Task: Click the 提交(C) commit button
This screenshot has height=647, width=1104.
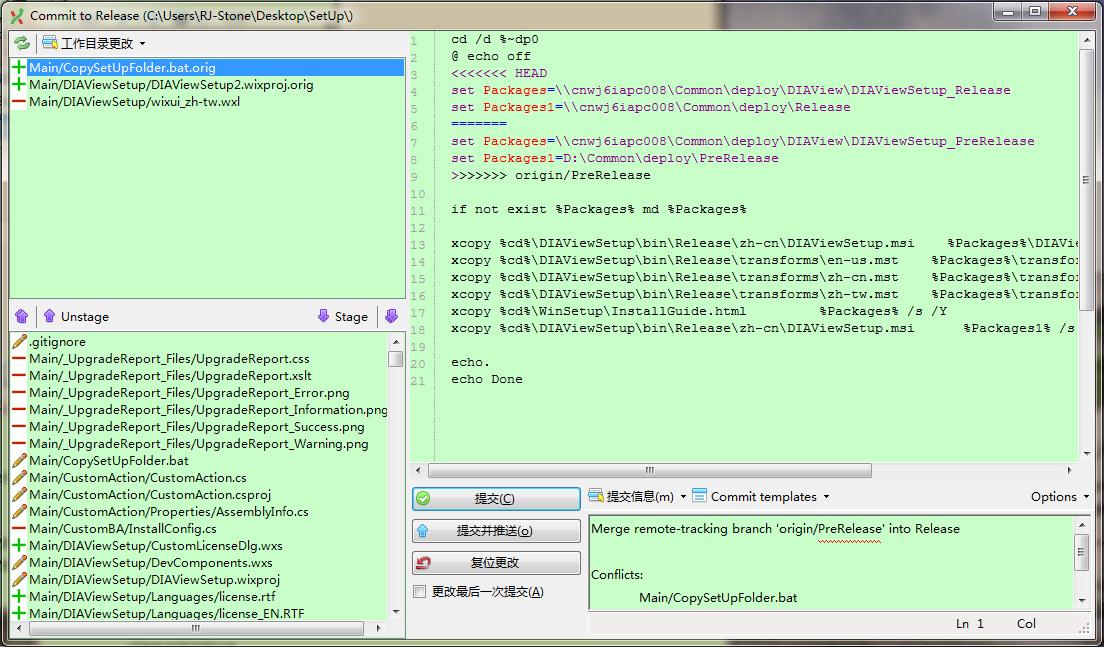Action: pos(496,499)
